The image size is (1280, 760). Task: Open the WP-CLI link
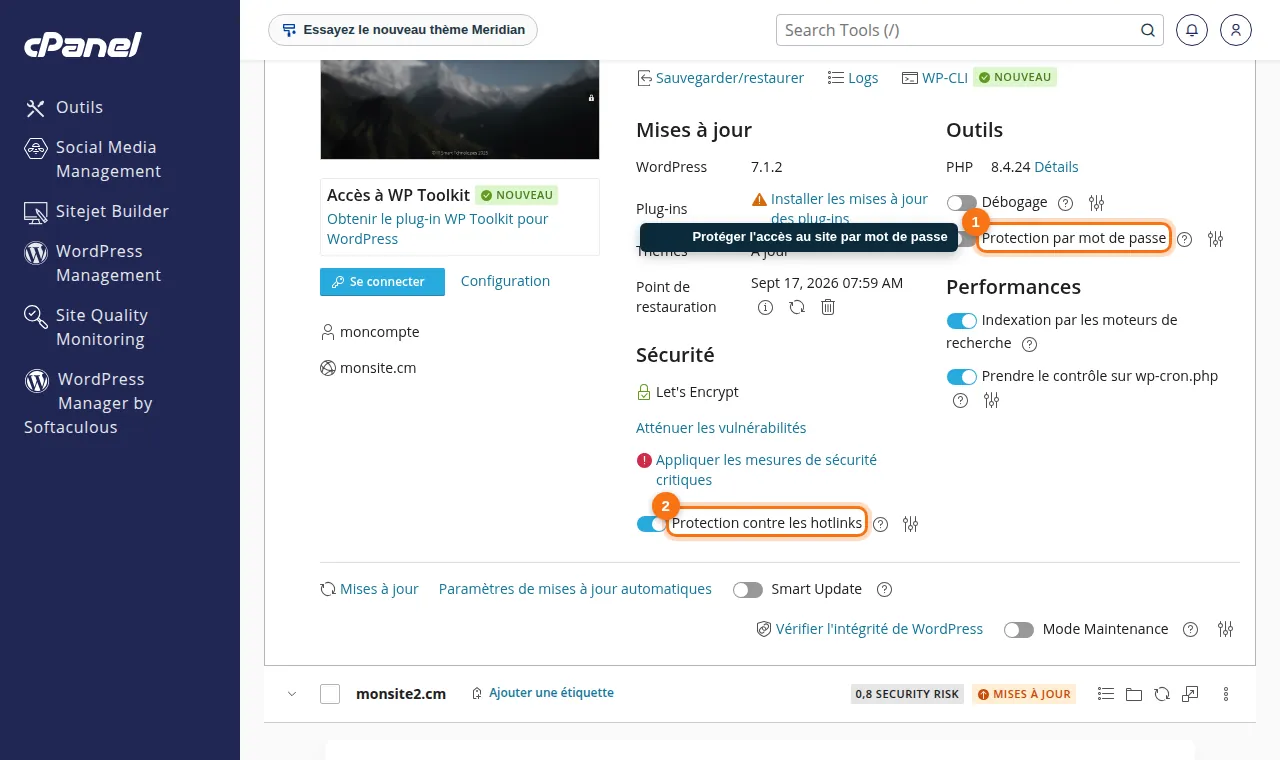pyautogui.click(x=934, y=78)
